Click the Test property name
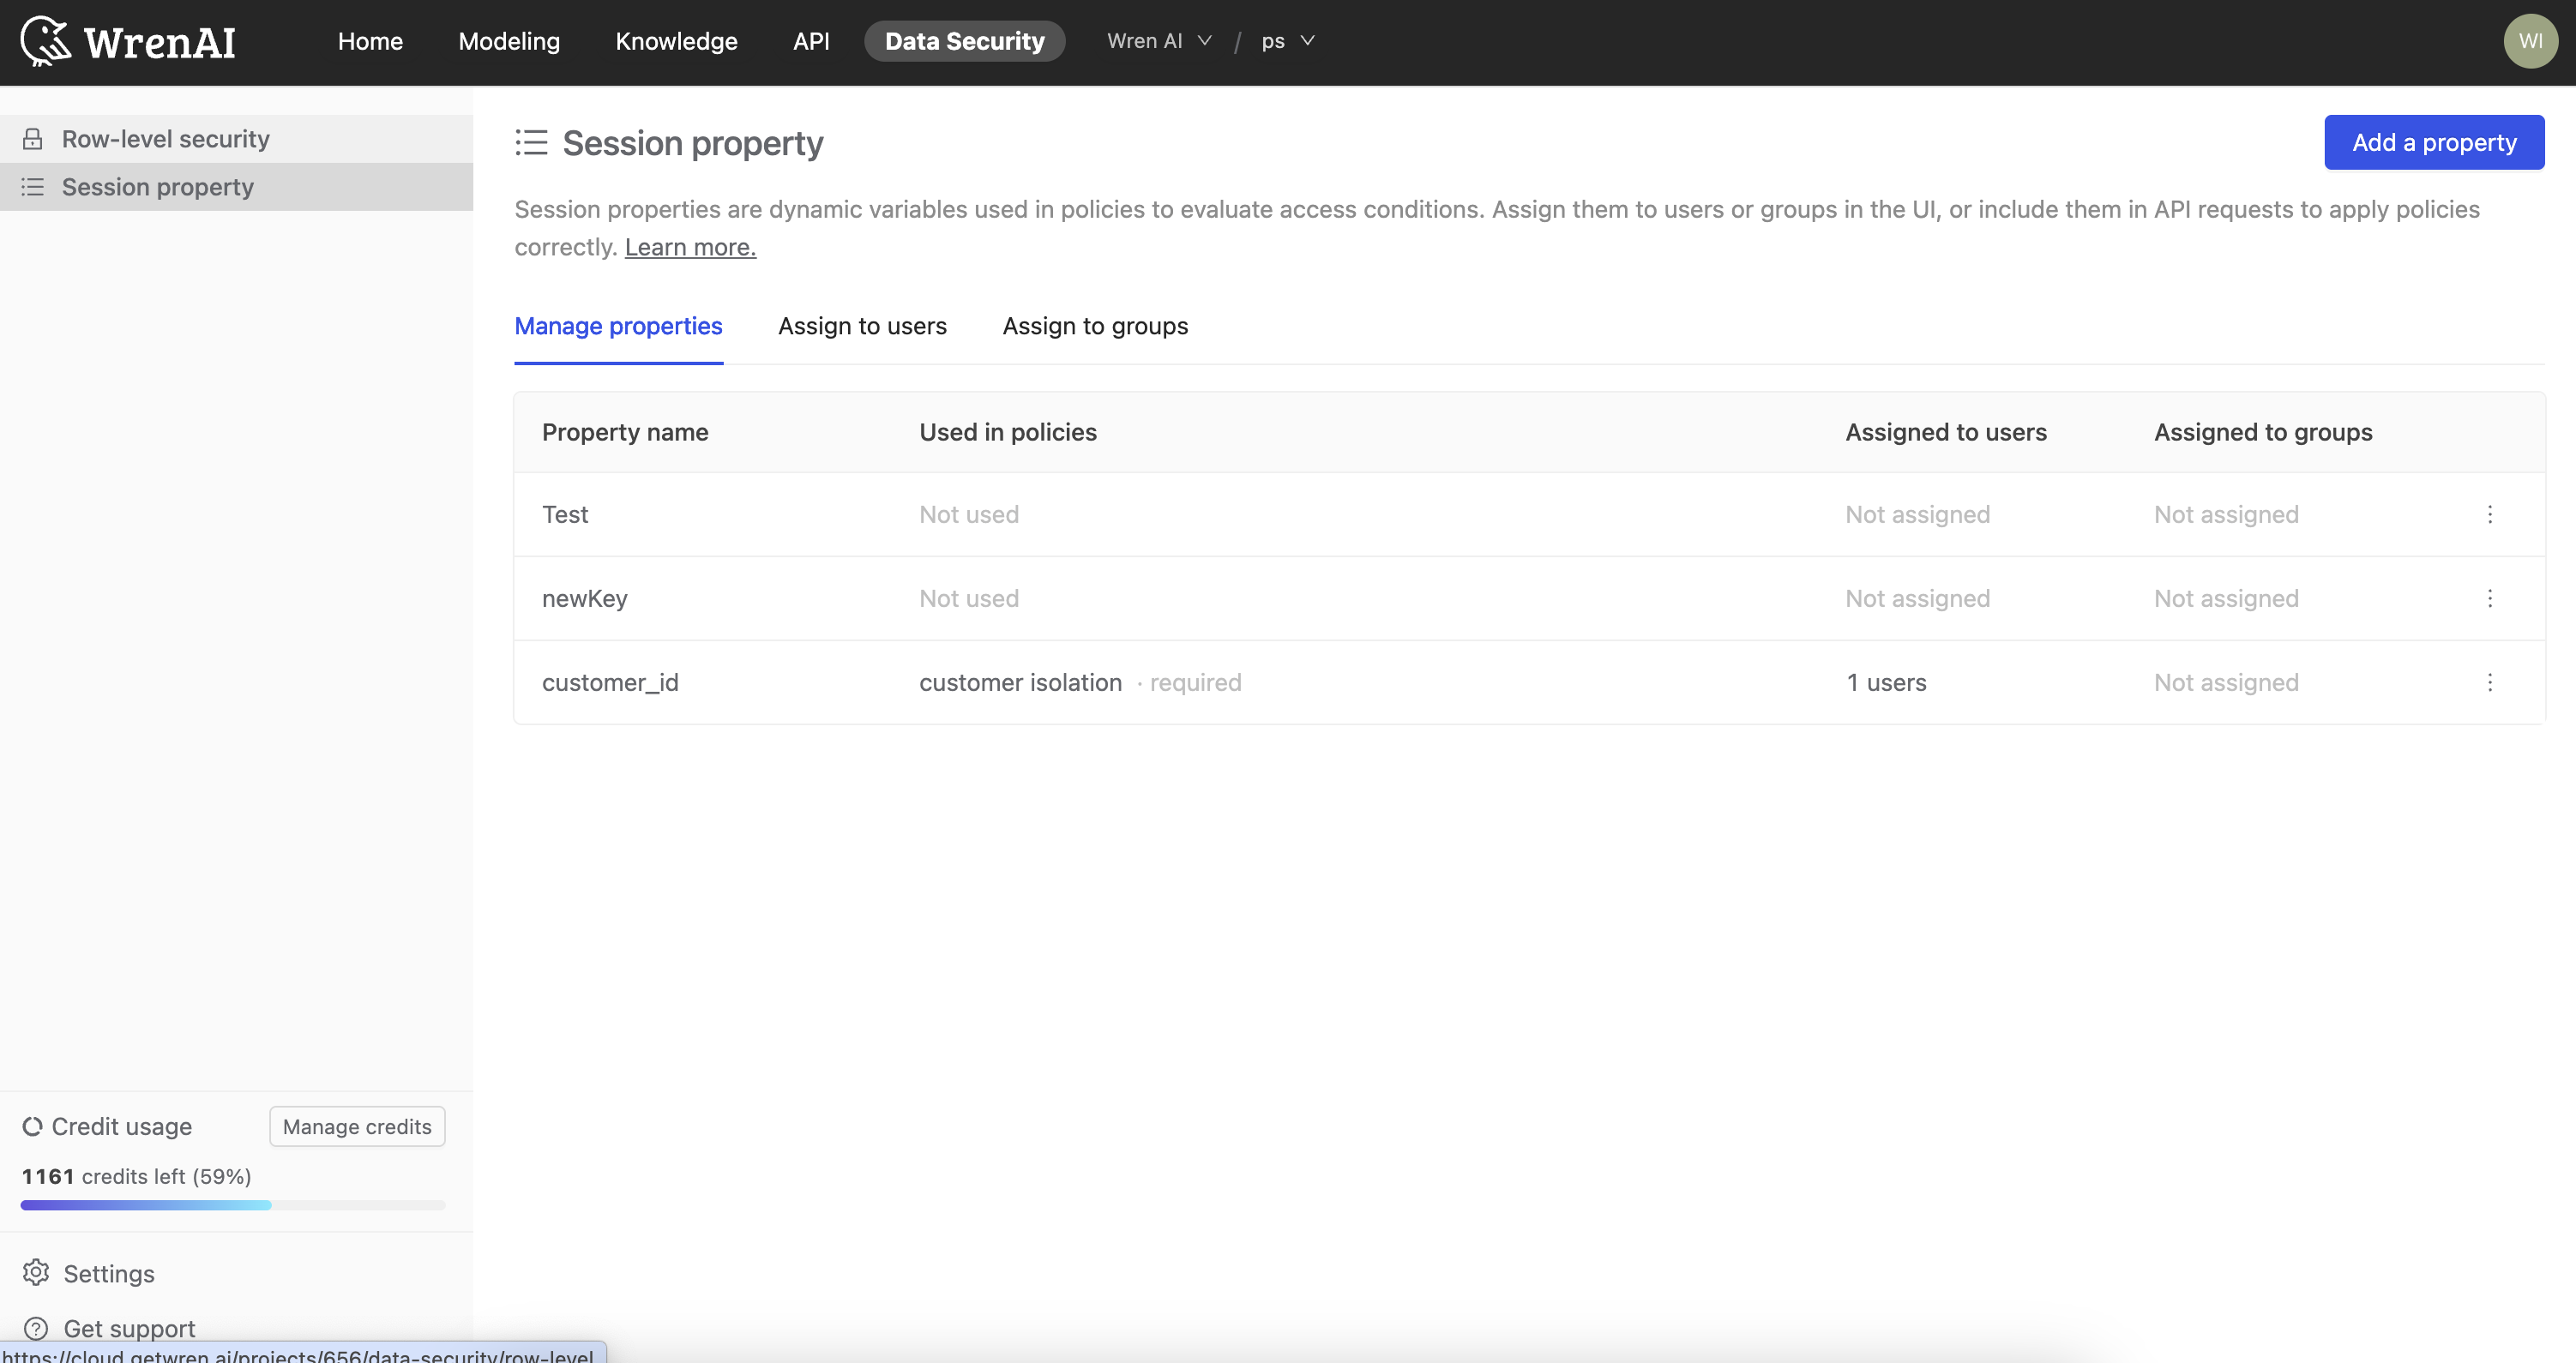This screenshot has height=1363, width=2576. coord(565,514)
